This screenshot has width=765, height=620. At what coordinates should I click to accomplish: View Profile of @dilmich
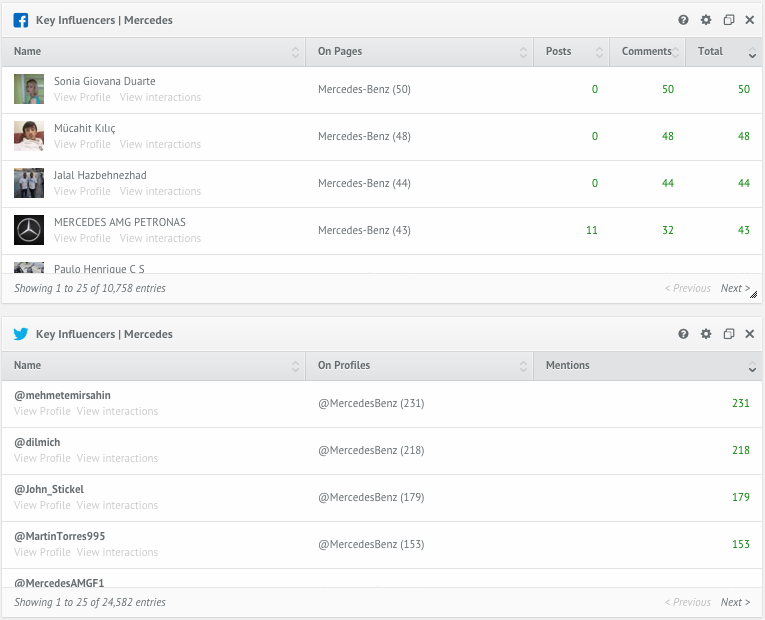click(x=42, y=458)
